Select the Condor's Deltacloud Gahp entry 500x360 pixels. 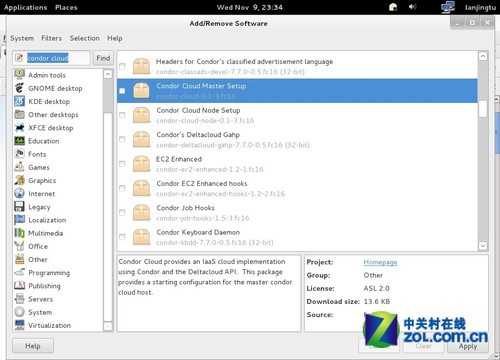(297, 139)
